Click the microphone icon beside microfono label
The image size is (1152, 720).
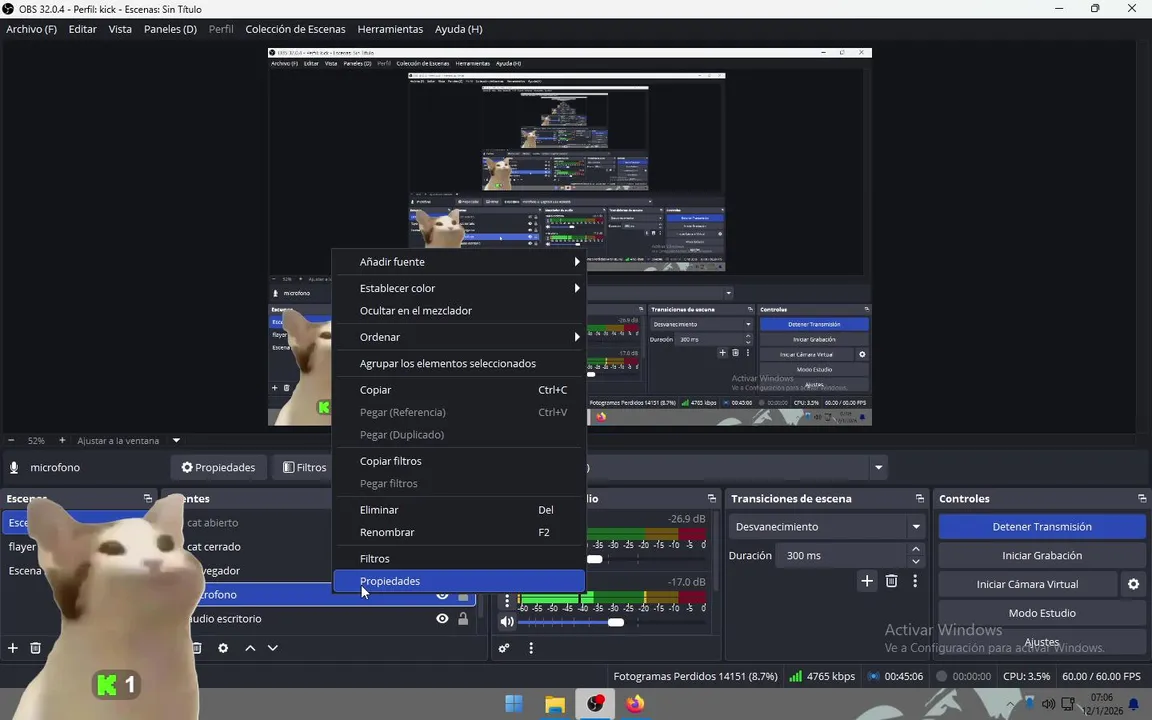[14, 467]
